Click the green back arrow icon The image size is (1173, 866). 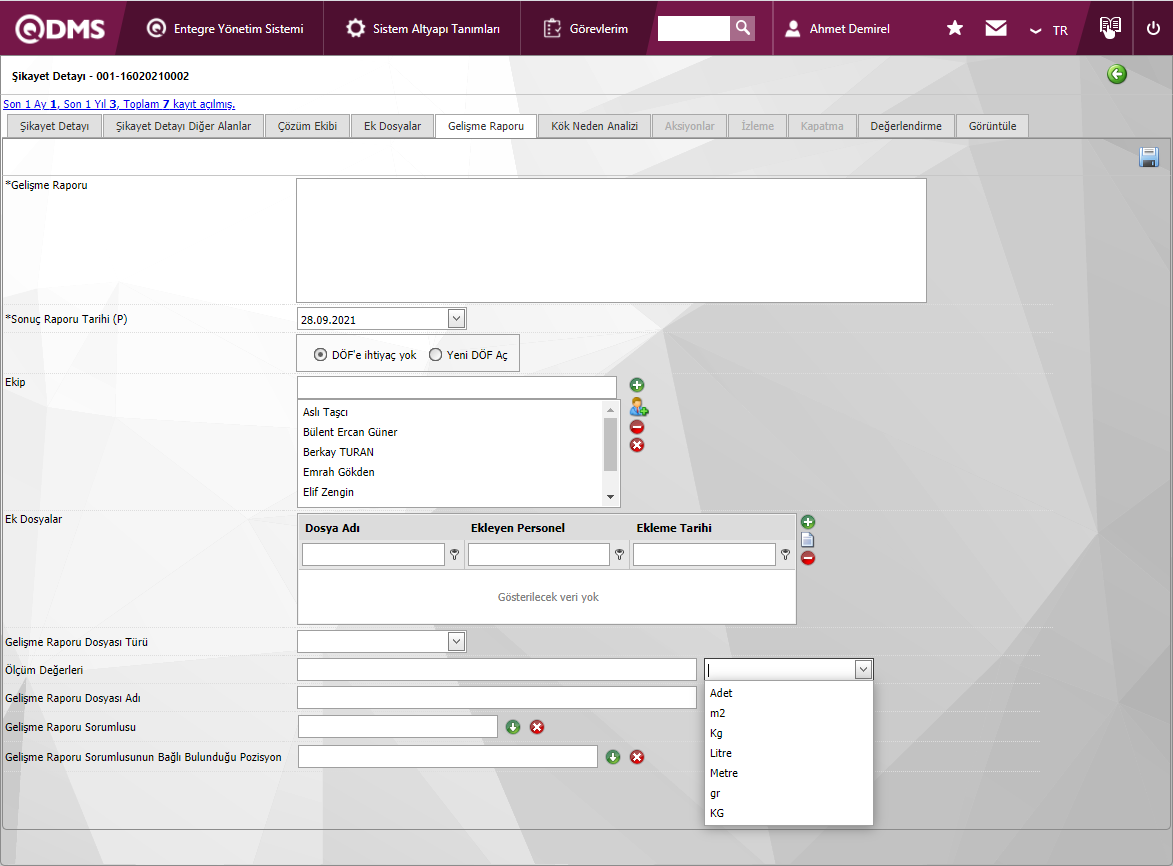[1117, 74]
